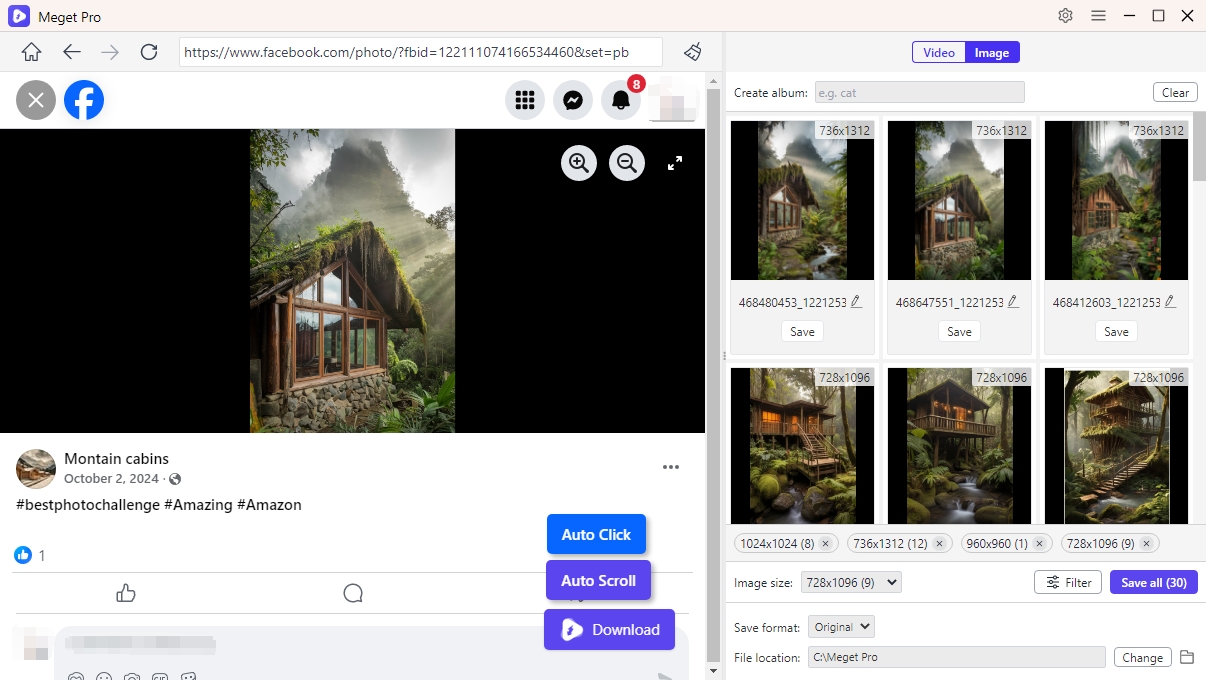The image size is (1206, 680).
Task: Save image 468412603_1221253
Action: (1117, 332)
